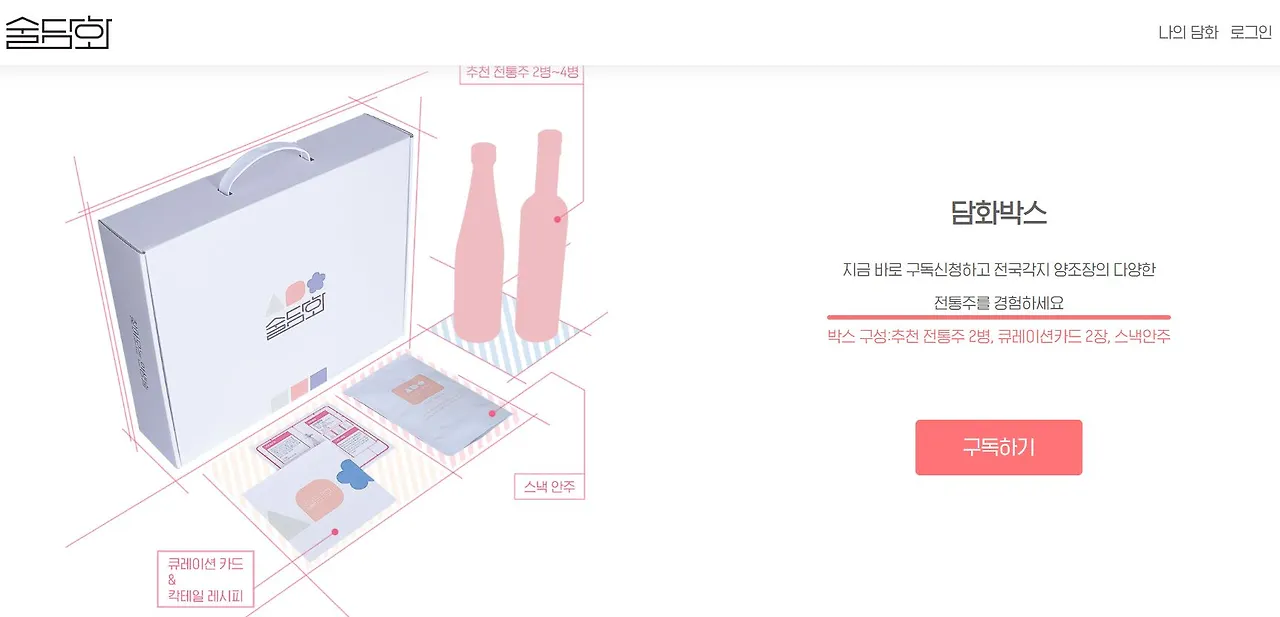Image resolution: width=1280 pixels, height=617 pixels.
Task: Click the 큐레이션 카드 & 칵테일 레시피 label
Action: (206, 580)
